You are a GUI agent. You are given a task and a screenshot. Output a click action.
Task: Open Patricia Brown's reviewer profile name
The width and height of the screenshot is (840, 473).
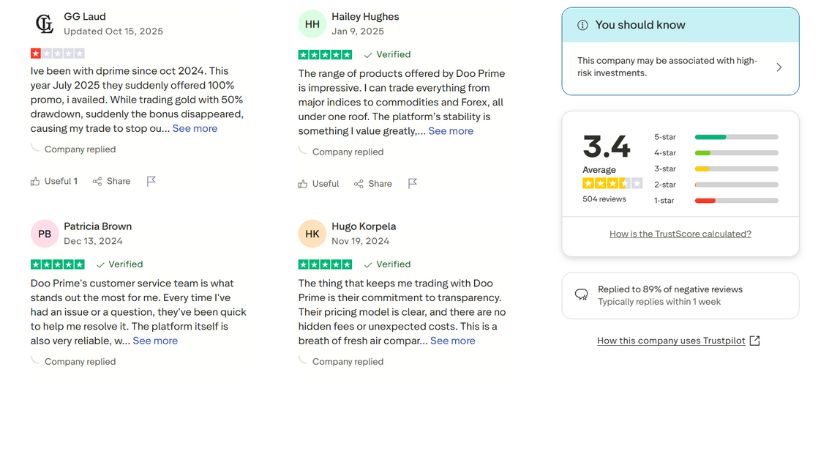(98, 226)
